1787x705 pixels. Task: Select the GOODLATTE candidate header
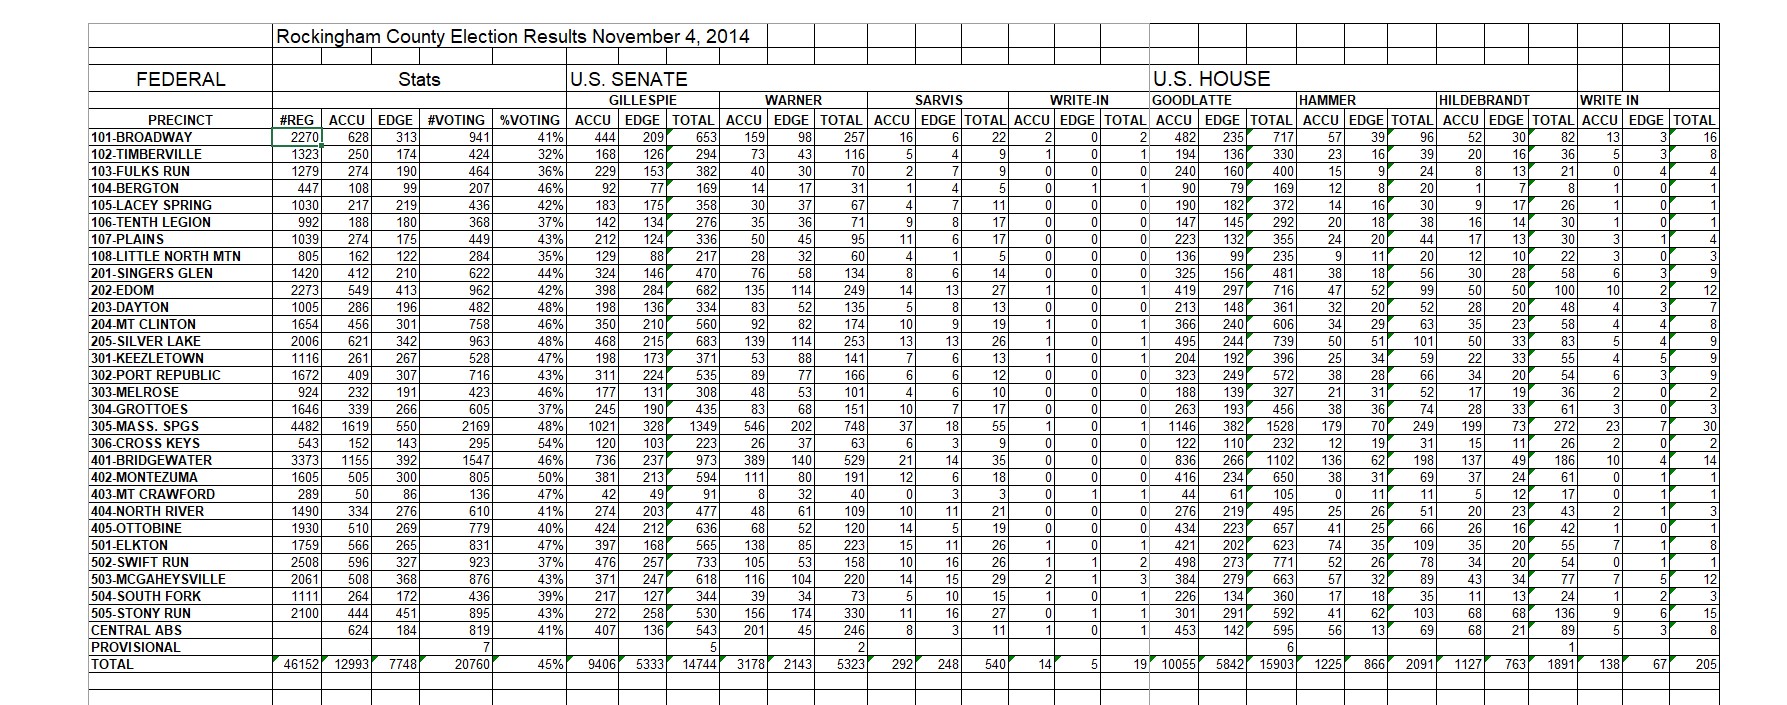(1191, 100)
